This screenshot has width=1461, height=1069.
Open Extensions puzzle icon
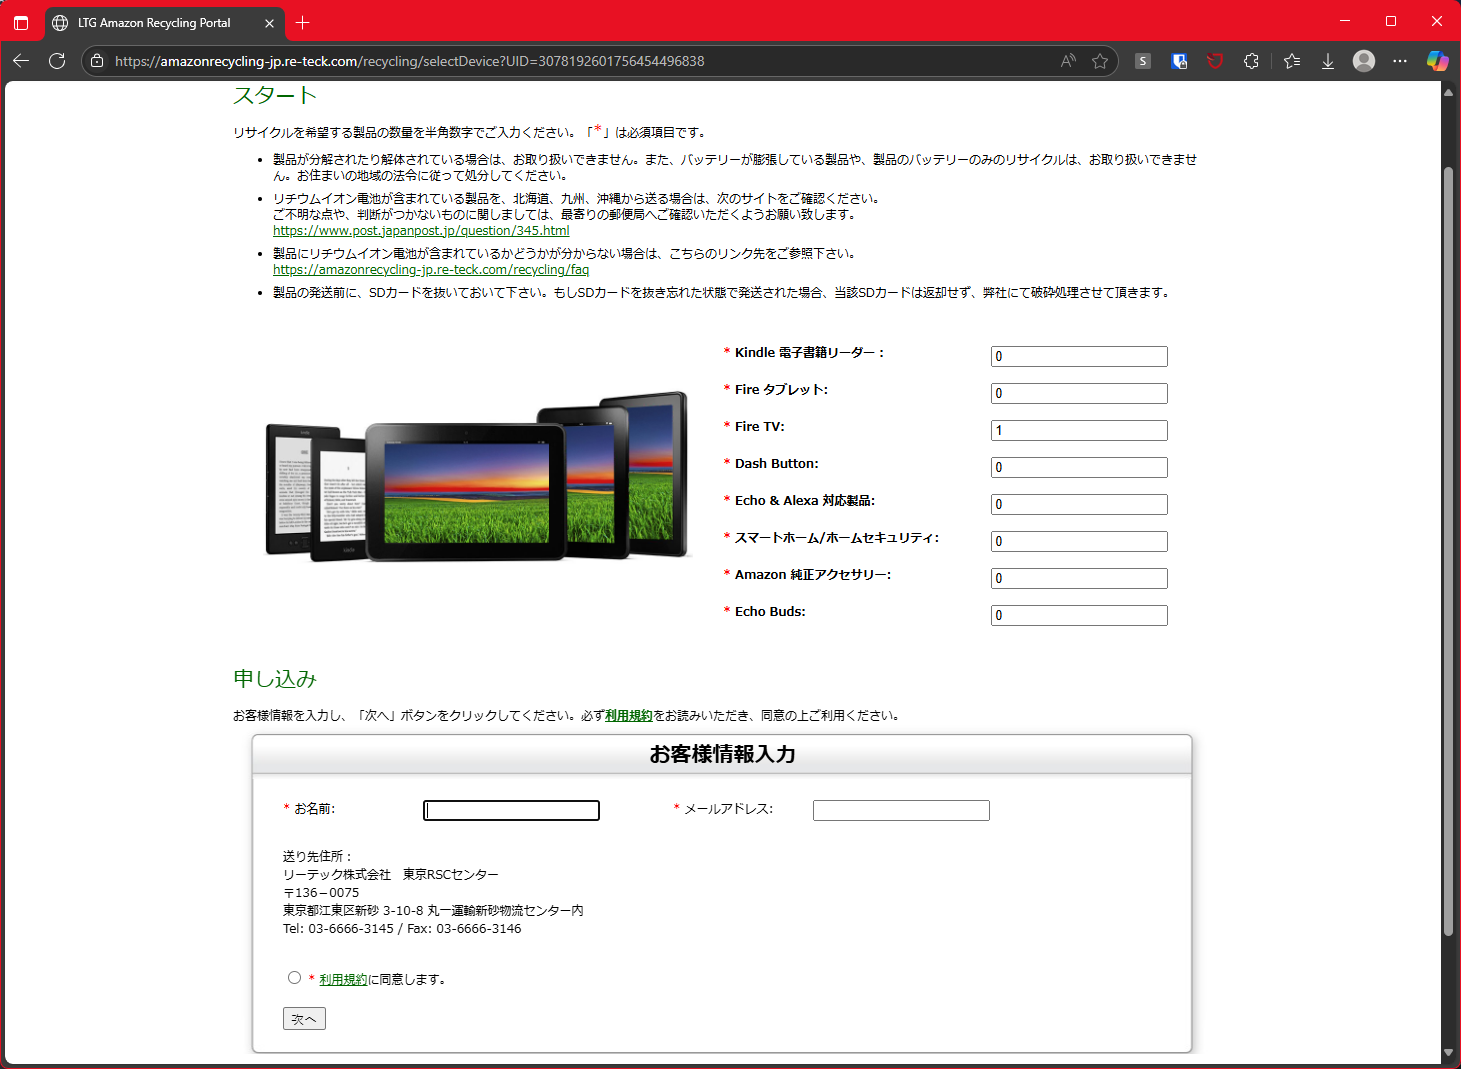(x=1251, y=61)
